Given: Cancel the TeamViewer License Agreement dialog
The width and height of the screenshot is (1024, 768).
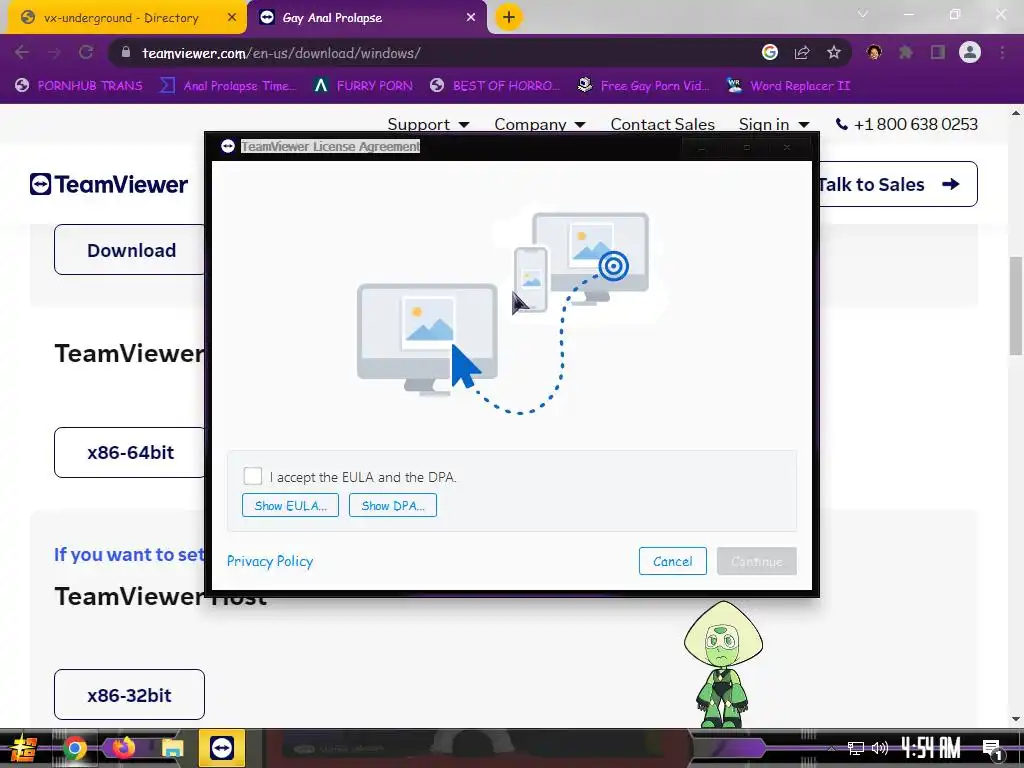Looking at the screenshot, I should point(673,561).
